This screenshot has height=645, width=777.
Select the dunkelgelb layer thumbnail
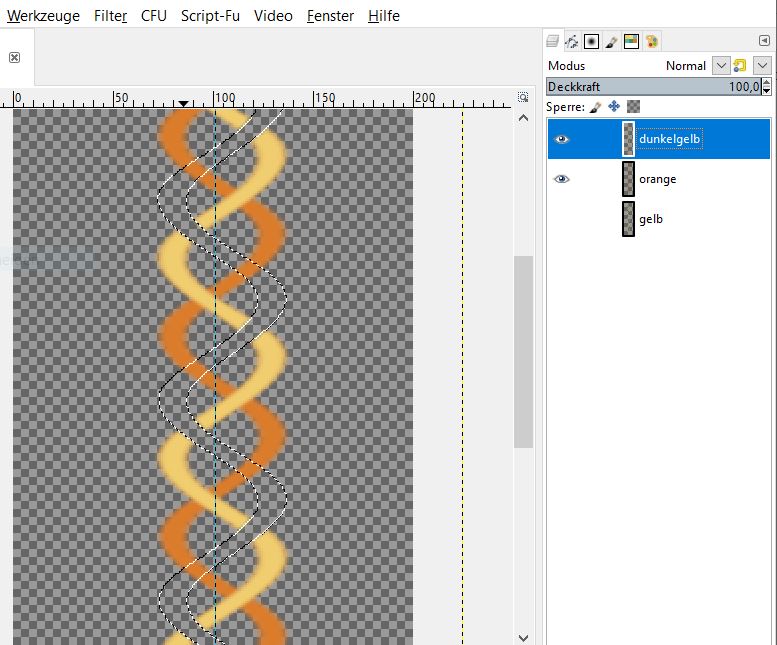click(628, 139)
